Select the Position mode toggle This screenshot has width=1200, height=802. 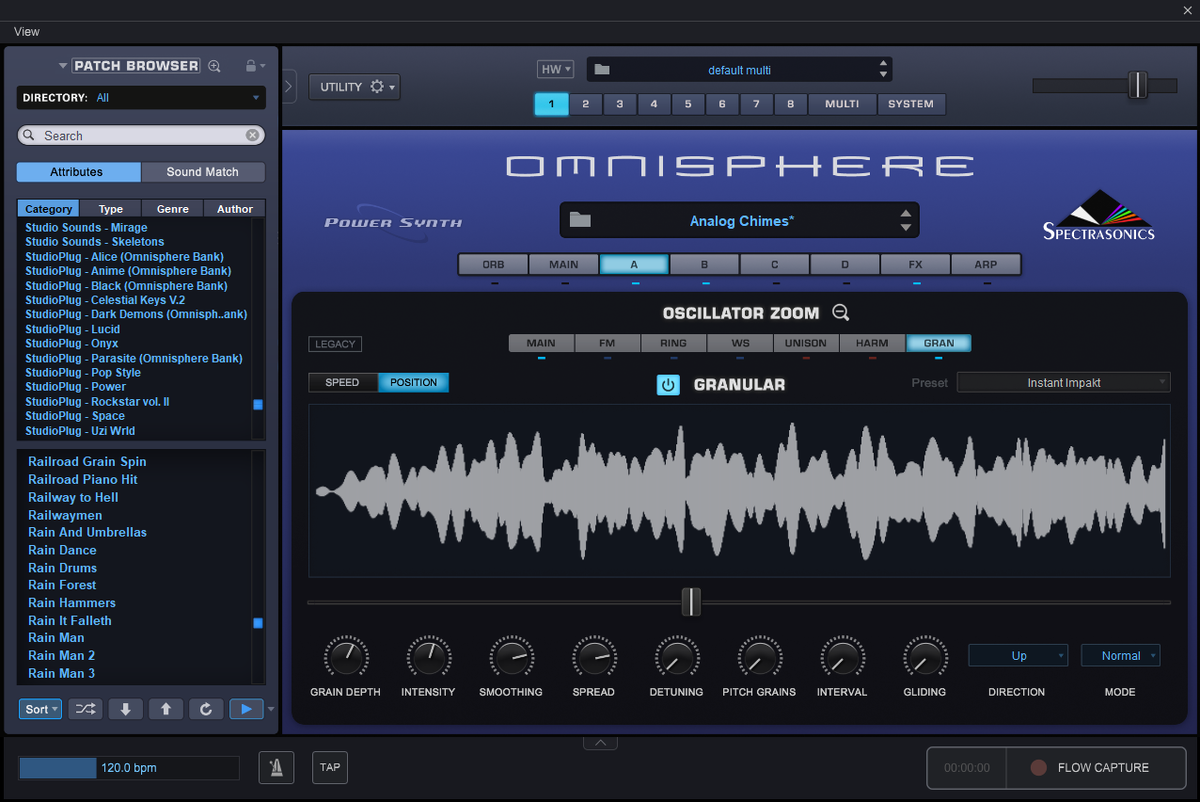click(414, 382)
